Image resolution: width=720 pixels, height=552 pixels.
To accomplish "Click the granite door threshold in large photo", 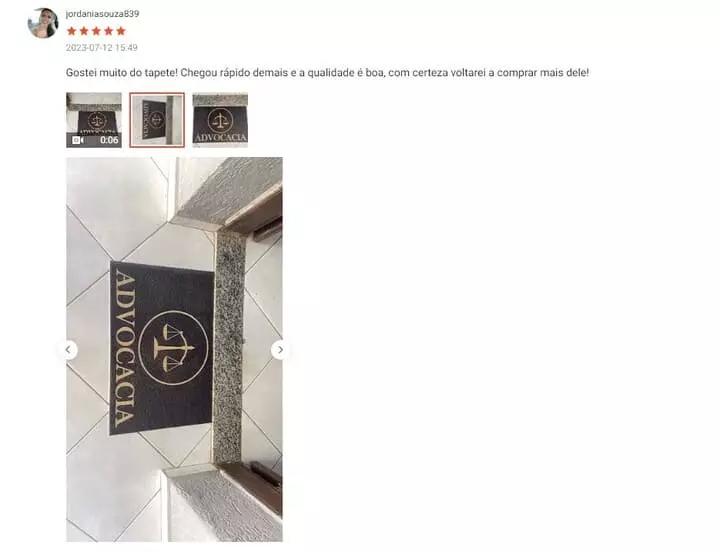I will click(228, 347).
